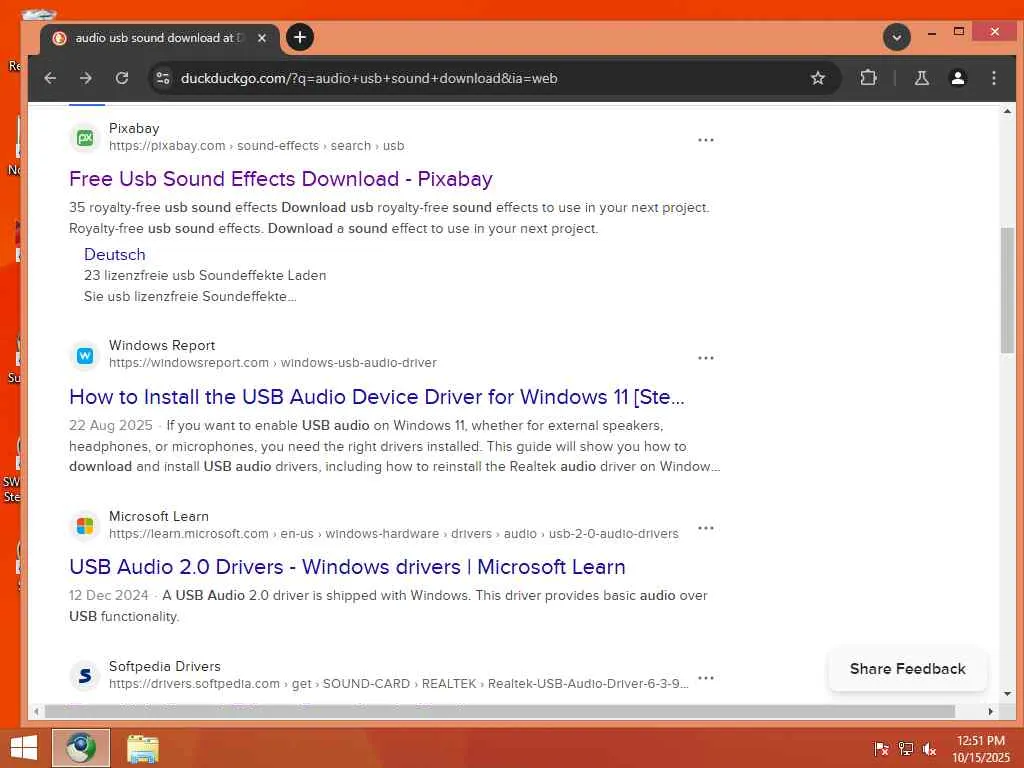Click the windowsreport.com URL breadcrumb
1024x768 pixels.
[273, 362]
